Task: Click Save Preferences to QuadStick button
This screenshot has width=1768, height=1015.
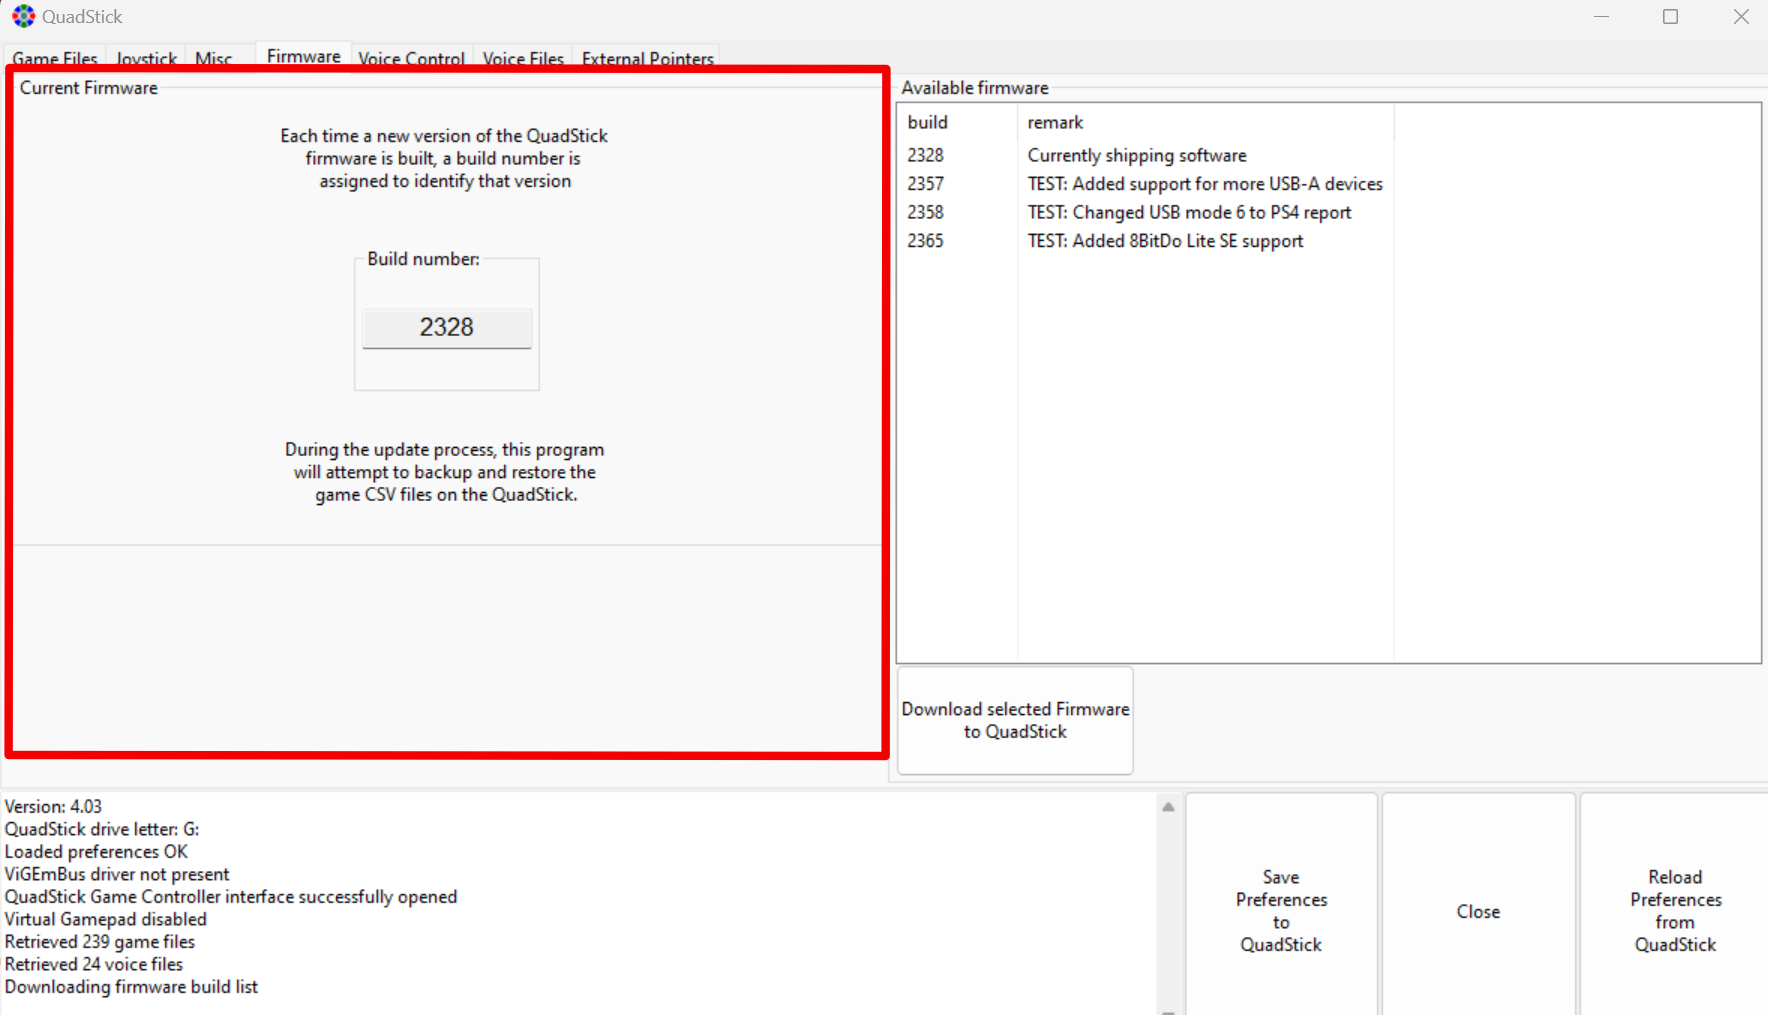Action: 1281,910
